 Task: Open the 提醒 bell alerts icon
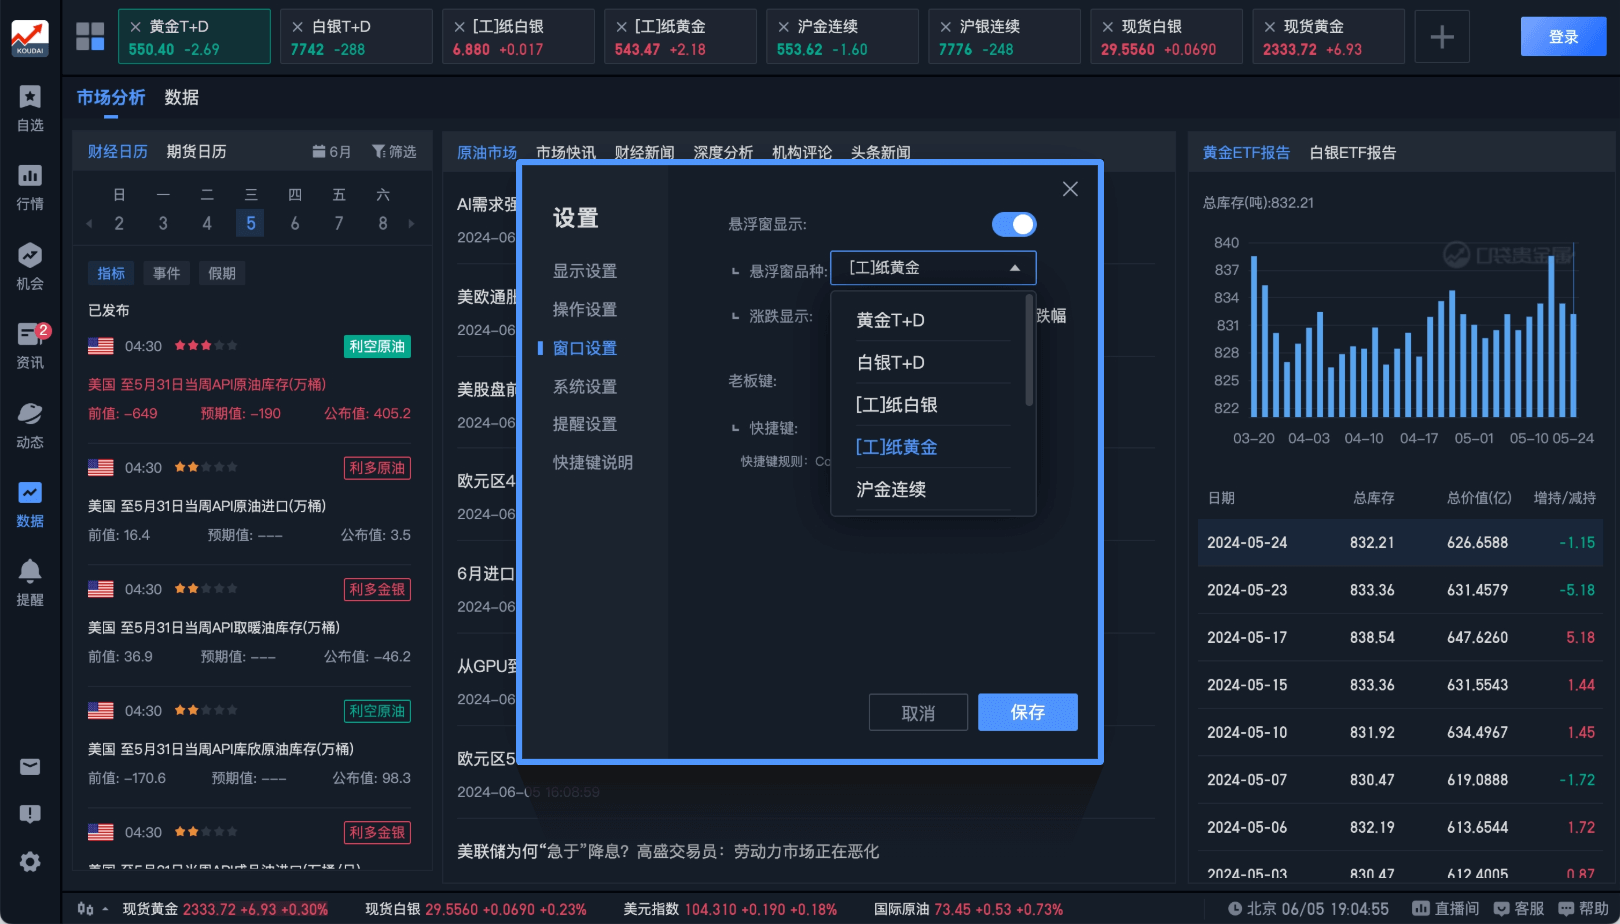click(30, 582)
